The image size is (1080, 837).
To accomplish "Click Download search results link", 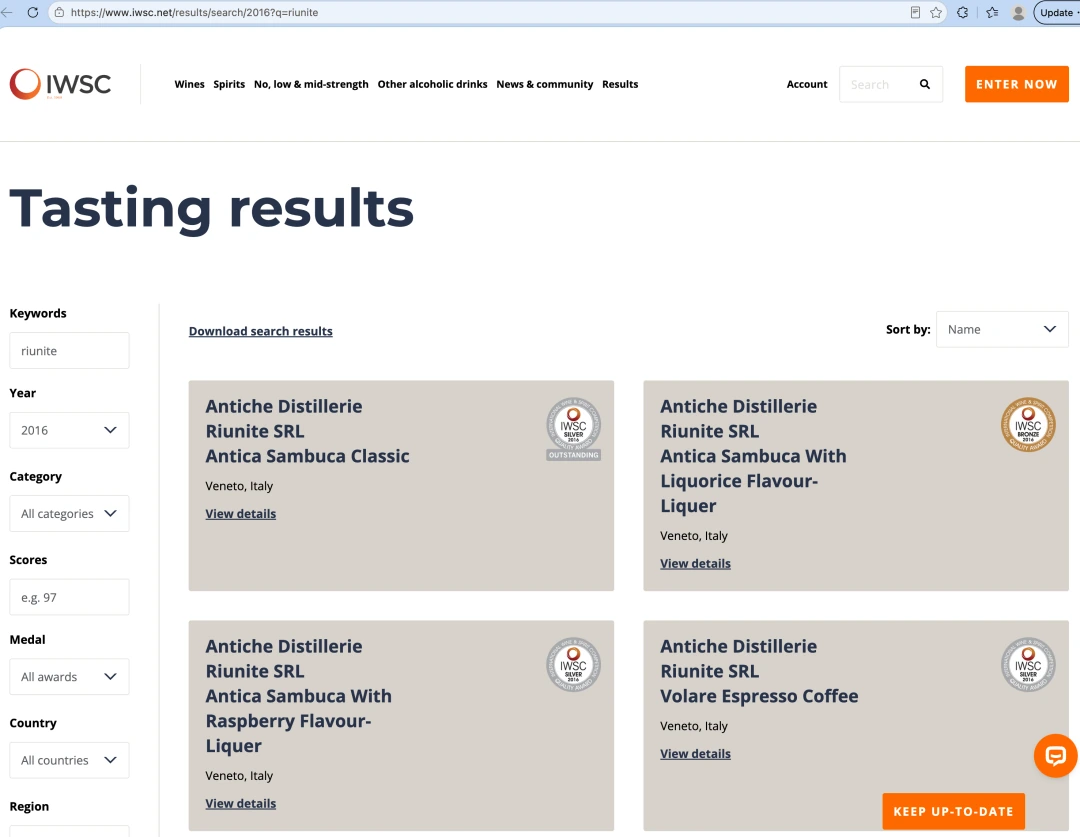I will [x=260, y=331].
